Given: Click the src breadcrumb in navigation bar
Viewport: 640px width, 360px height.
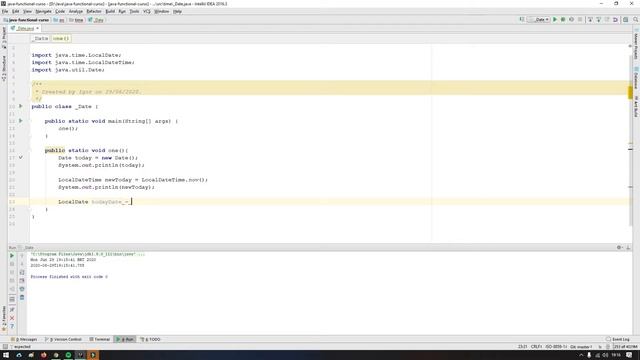Looking at the screenshot, I should 59,20.
